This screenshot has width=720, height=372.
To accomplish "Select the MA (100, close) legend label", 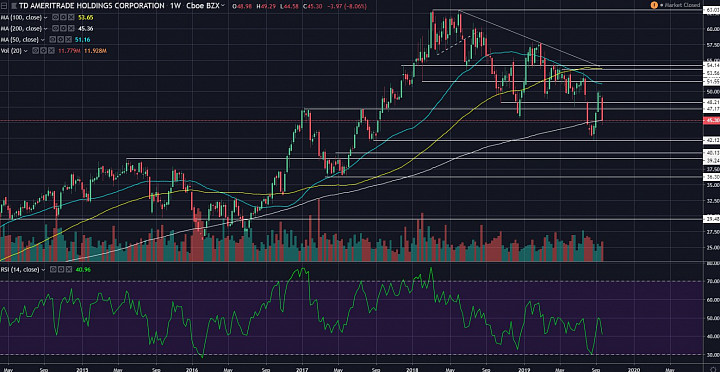I will (21, 17).
